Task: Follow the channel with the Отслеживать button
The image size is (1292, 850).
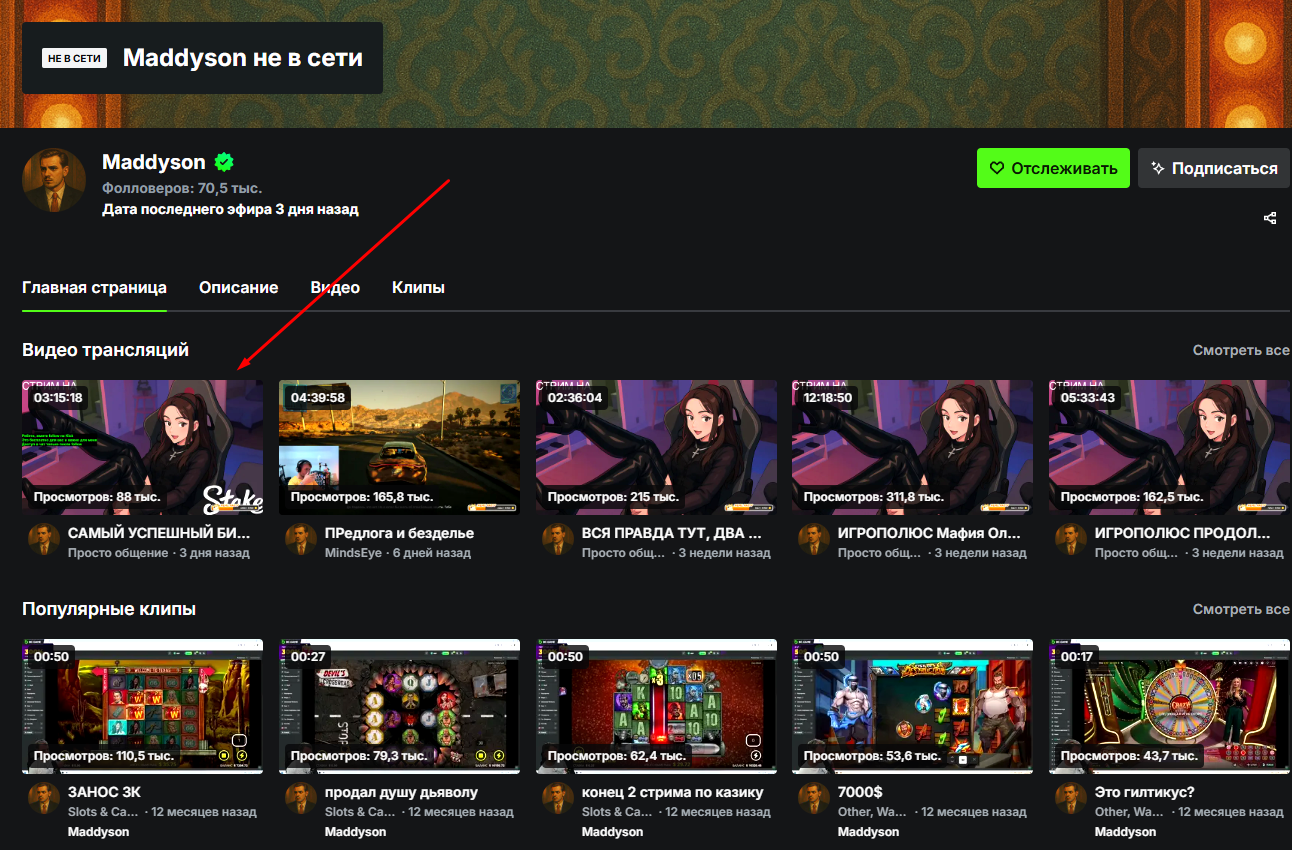Action: click(x=1053, y=168)
